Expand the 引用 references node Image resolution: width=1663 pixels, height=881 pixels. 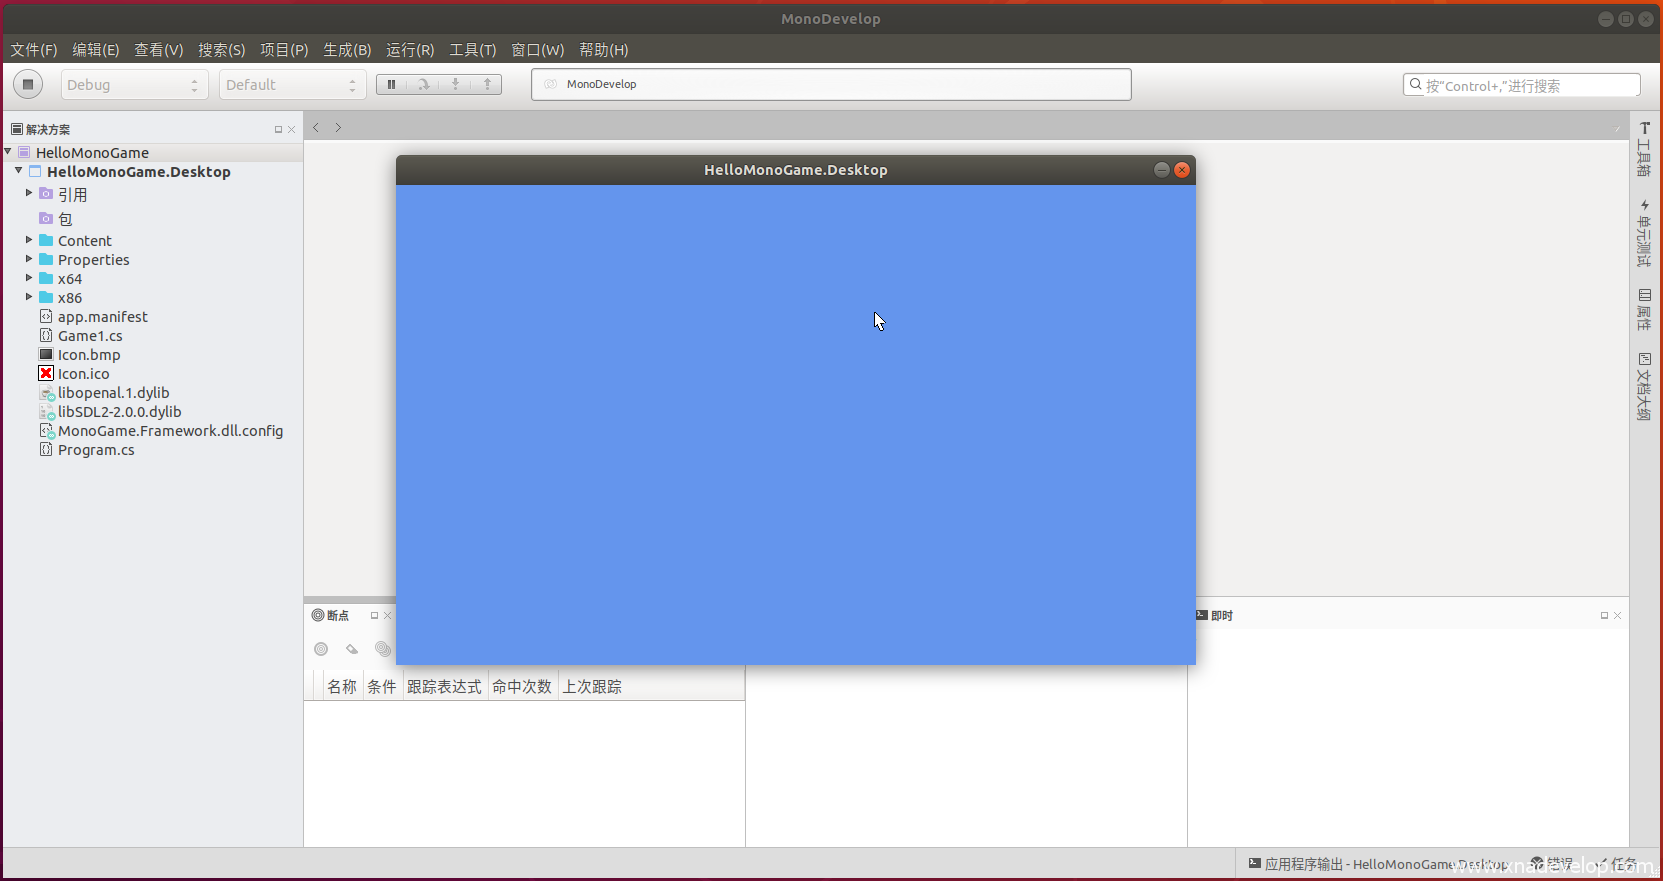[29, 193]
